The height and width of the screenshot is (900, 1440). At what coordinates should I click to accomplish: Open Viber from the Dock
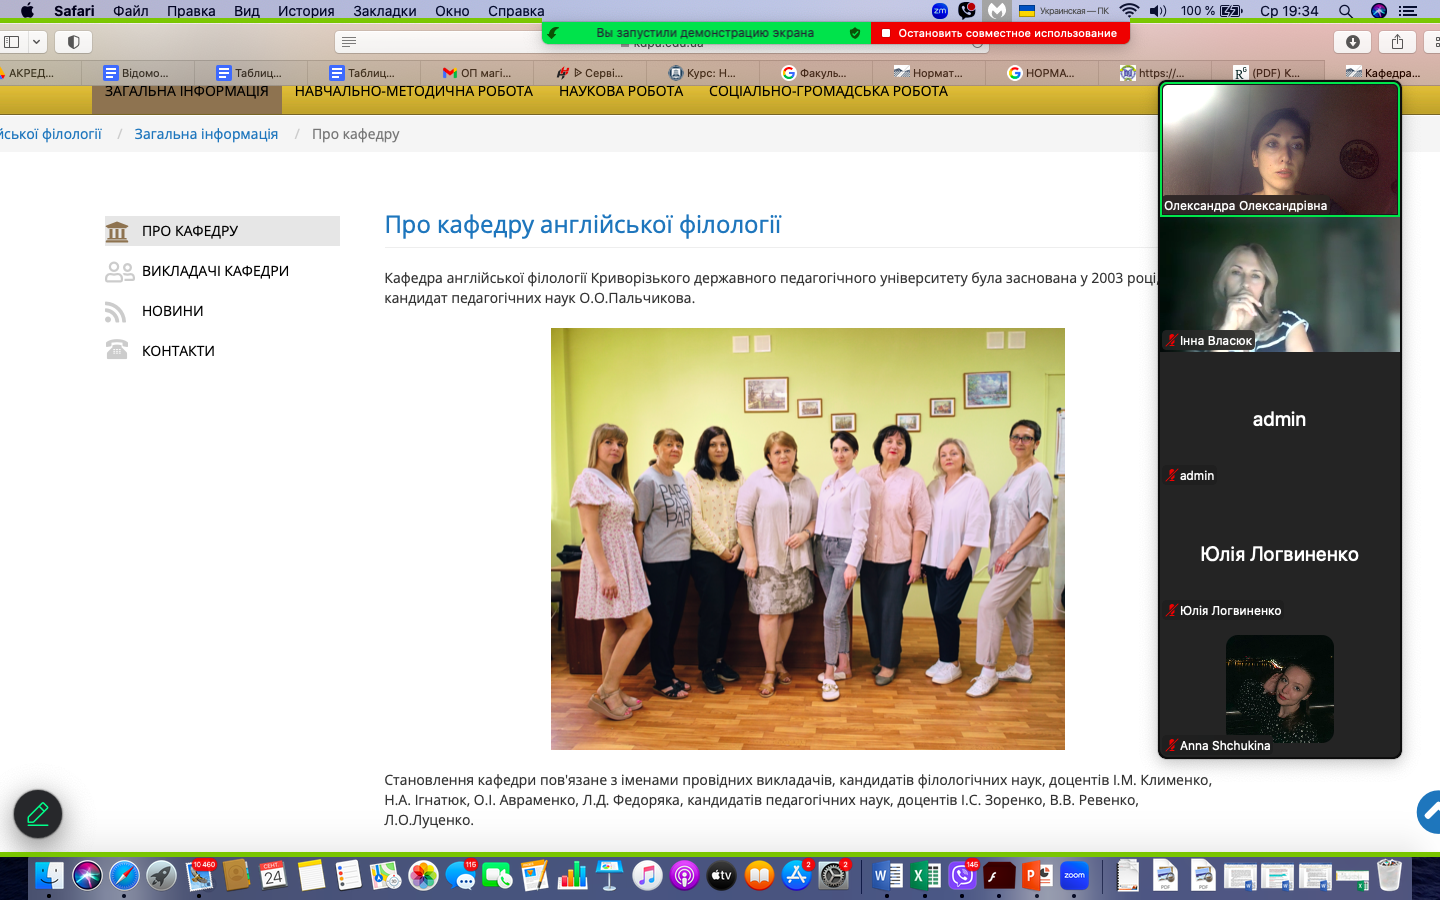(x=962, y=876)
